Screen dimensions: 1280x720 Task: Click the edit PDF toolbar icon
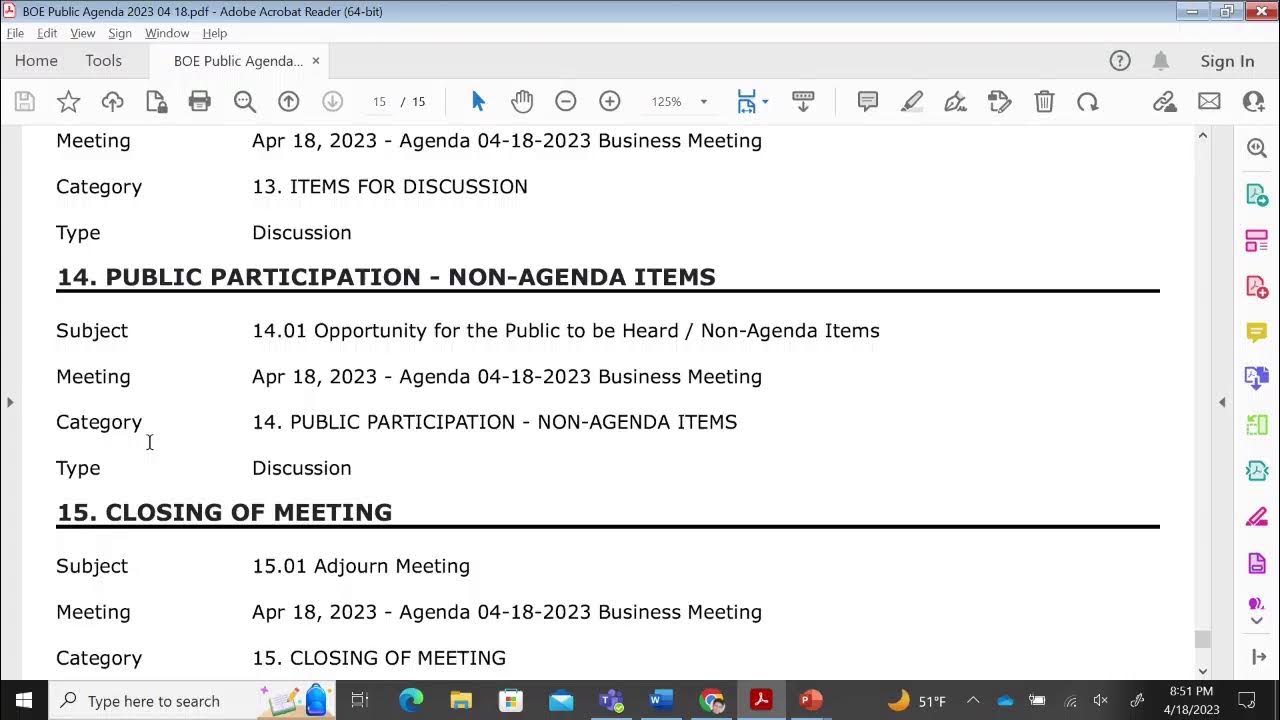(1000, 101)
